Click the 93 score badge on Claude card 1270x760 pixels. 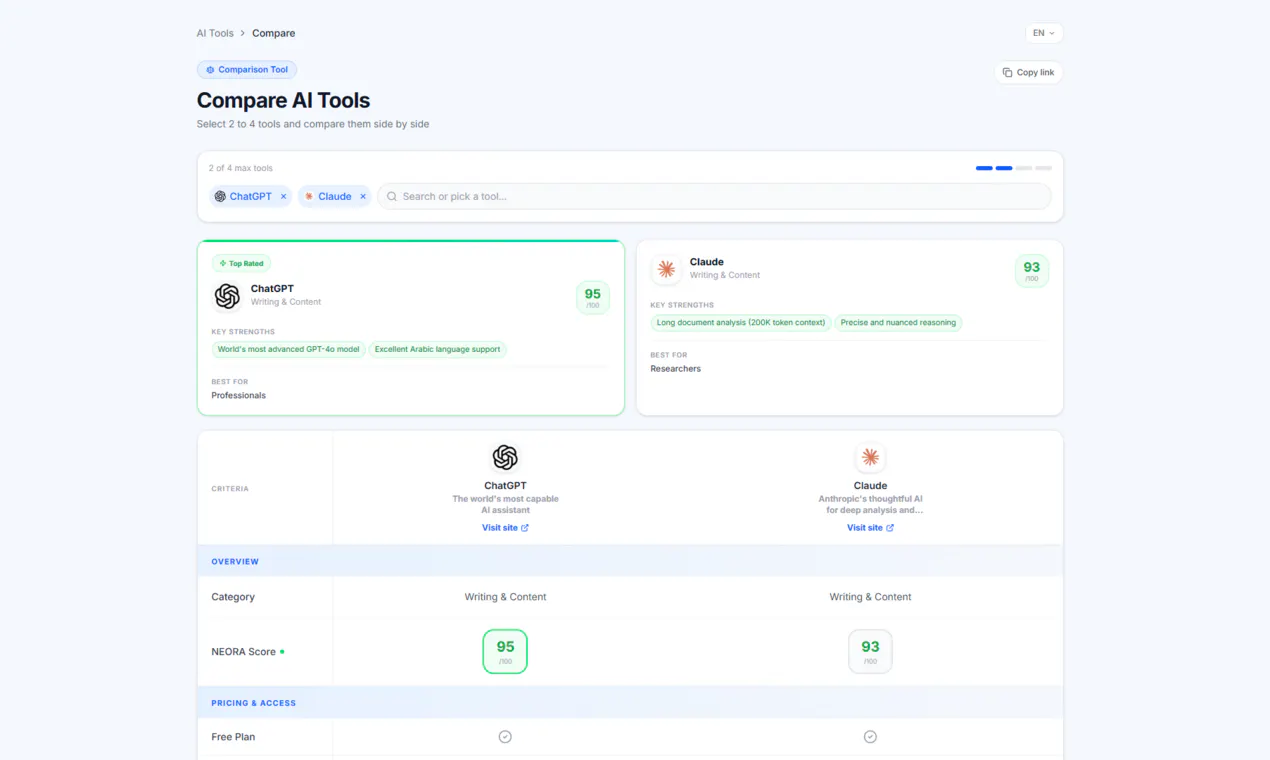1032,270
